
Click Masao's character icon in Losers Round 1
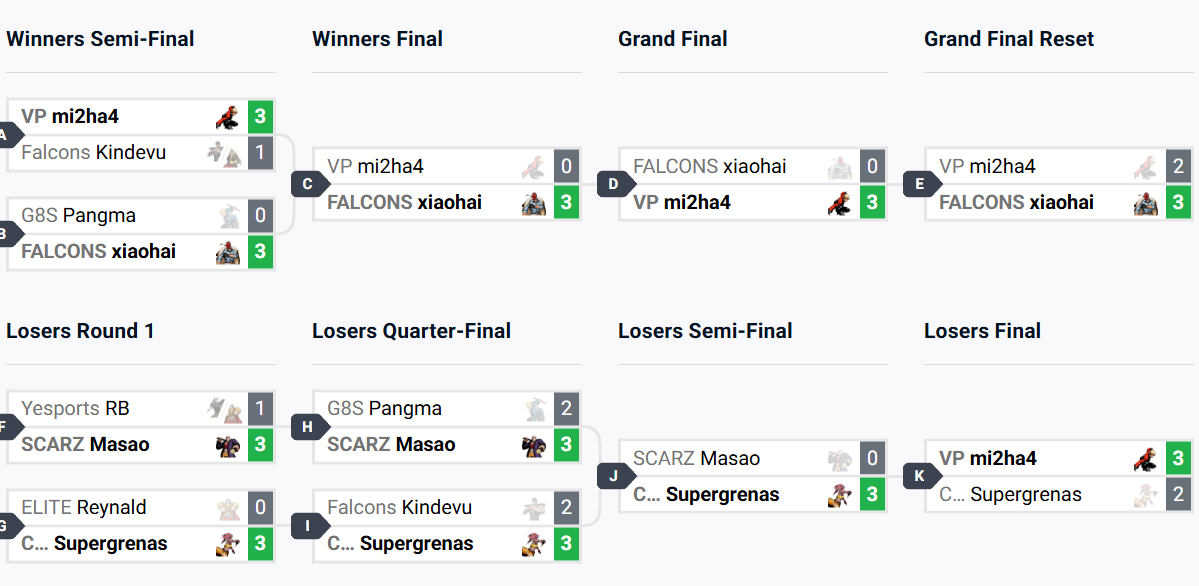point(227,446)
